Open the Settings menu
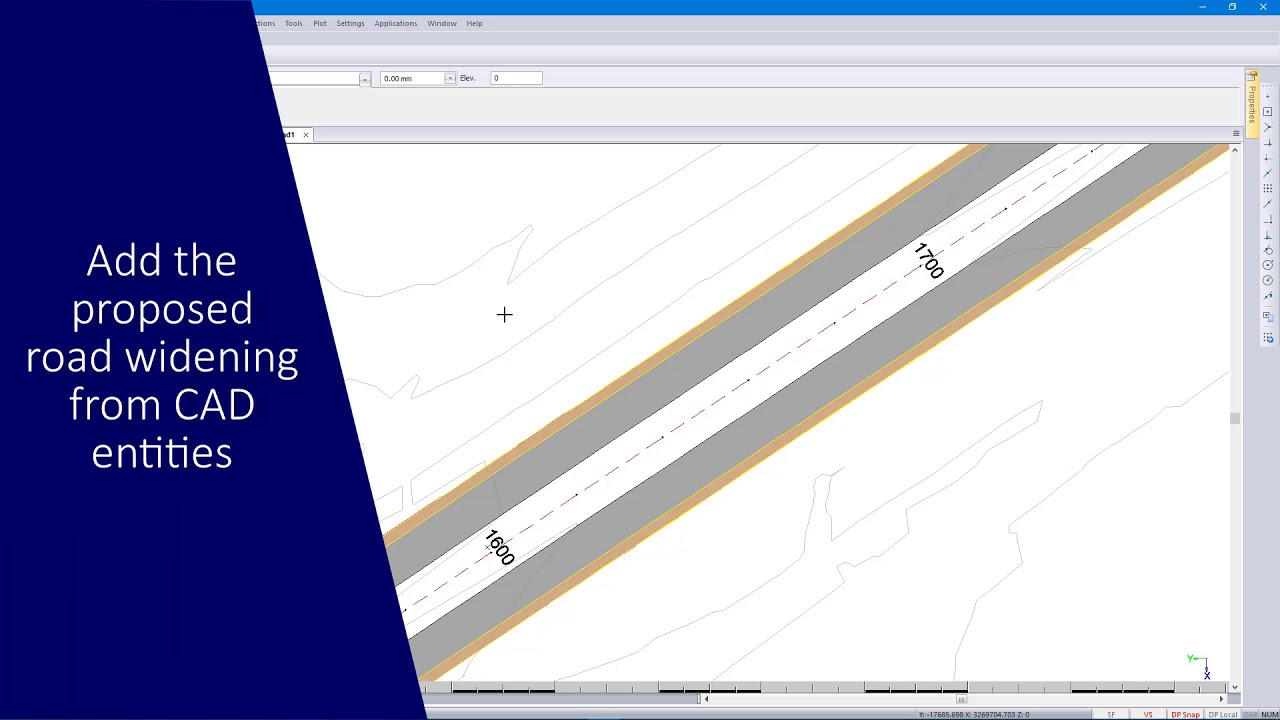The height and width of the screenshot is (720, 1280). pyautogui.click(x=350, y=23)
